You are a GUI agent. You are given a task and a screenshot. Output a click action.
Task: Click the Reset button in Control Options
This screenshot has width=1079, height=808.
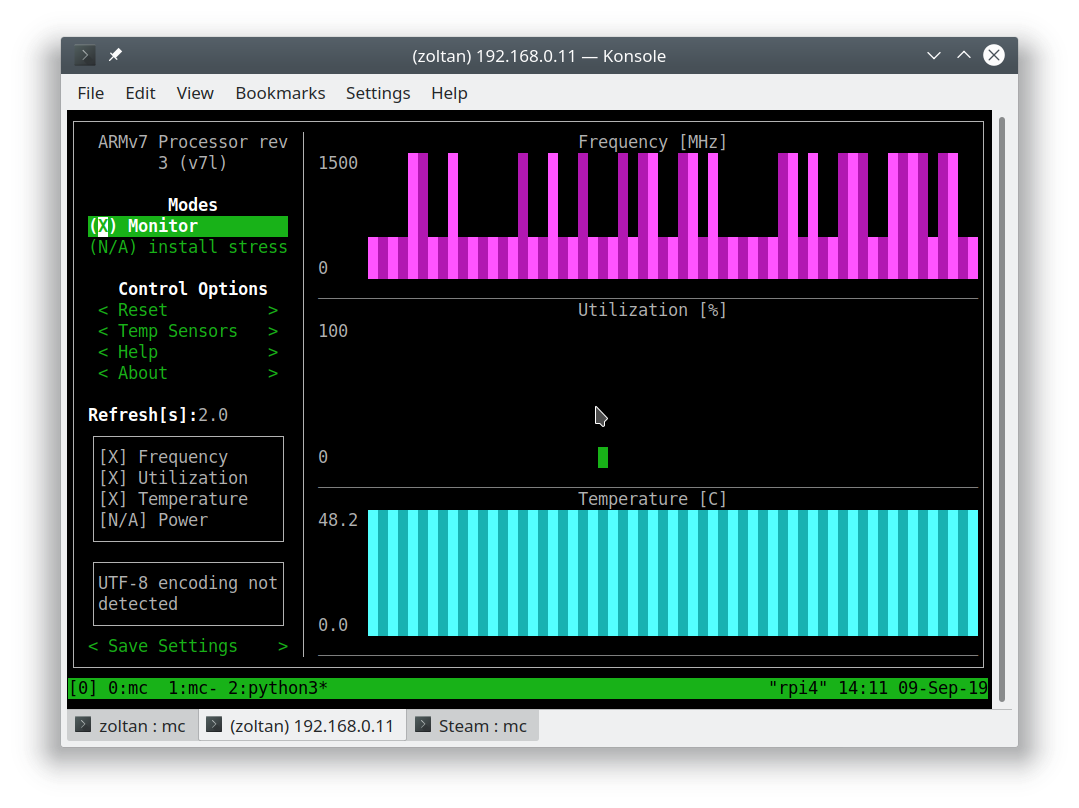[x=142, y=310]
